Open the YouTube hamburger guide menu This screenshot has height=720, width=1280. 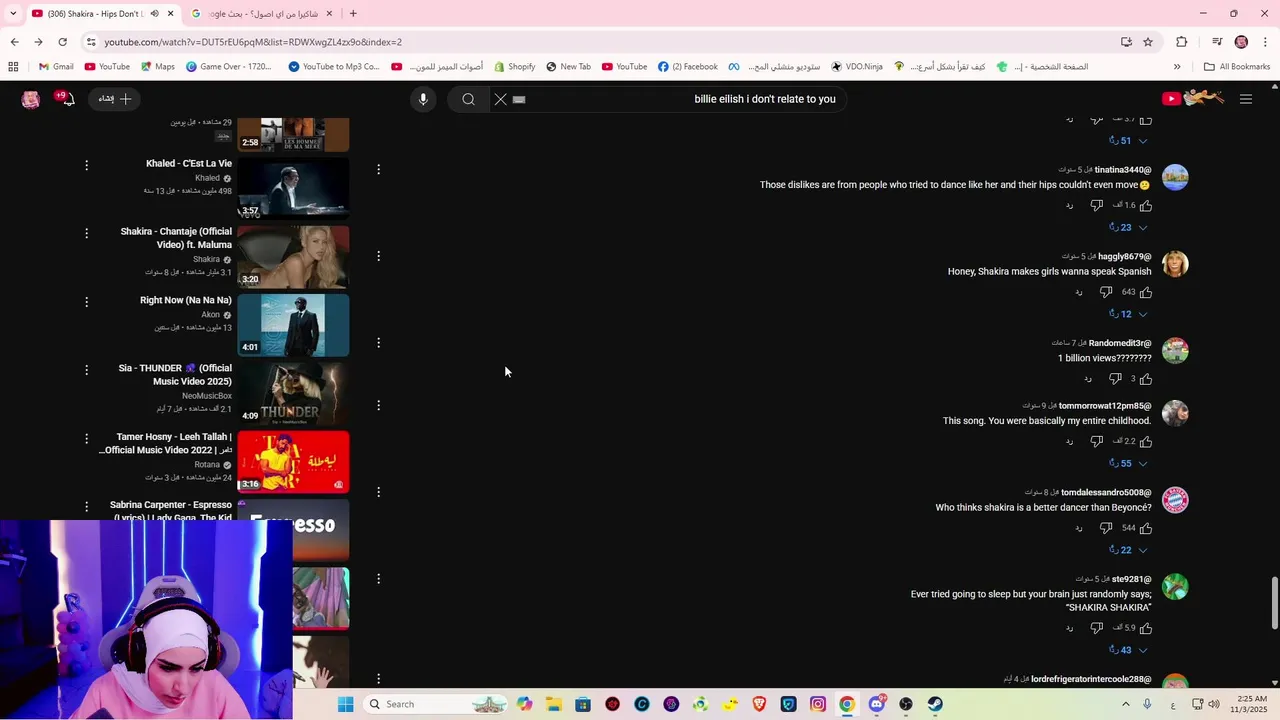(1246, 99)
